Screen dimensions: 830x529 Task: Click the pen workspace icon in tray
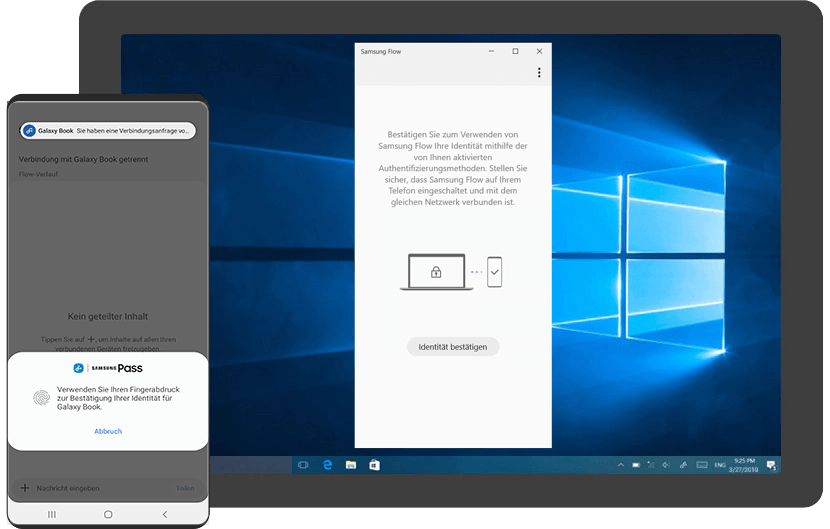click(x=683, y=465)
